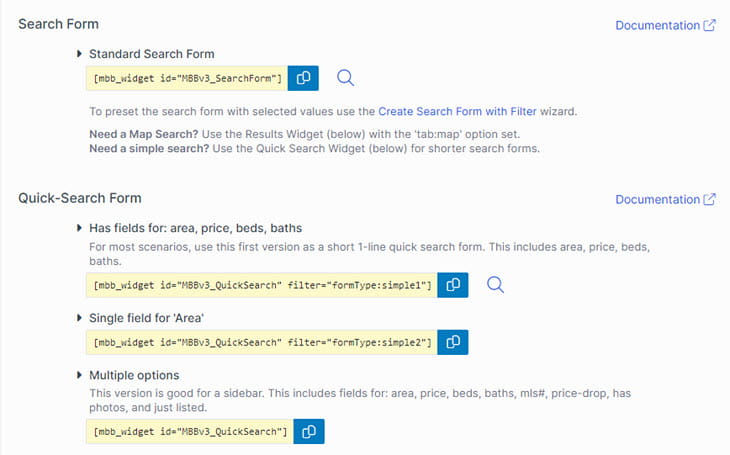Screen dimensions: 730x455
Task: Preview the simple1 quick search form
Action: click(x=495, y=285)
